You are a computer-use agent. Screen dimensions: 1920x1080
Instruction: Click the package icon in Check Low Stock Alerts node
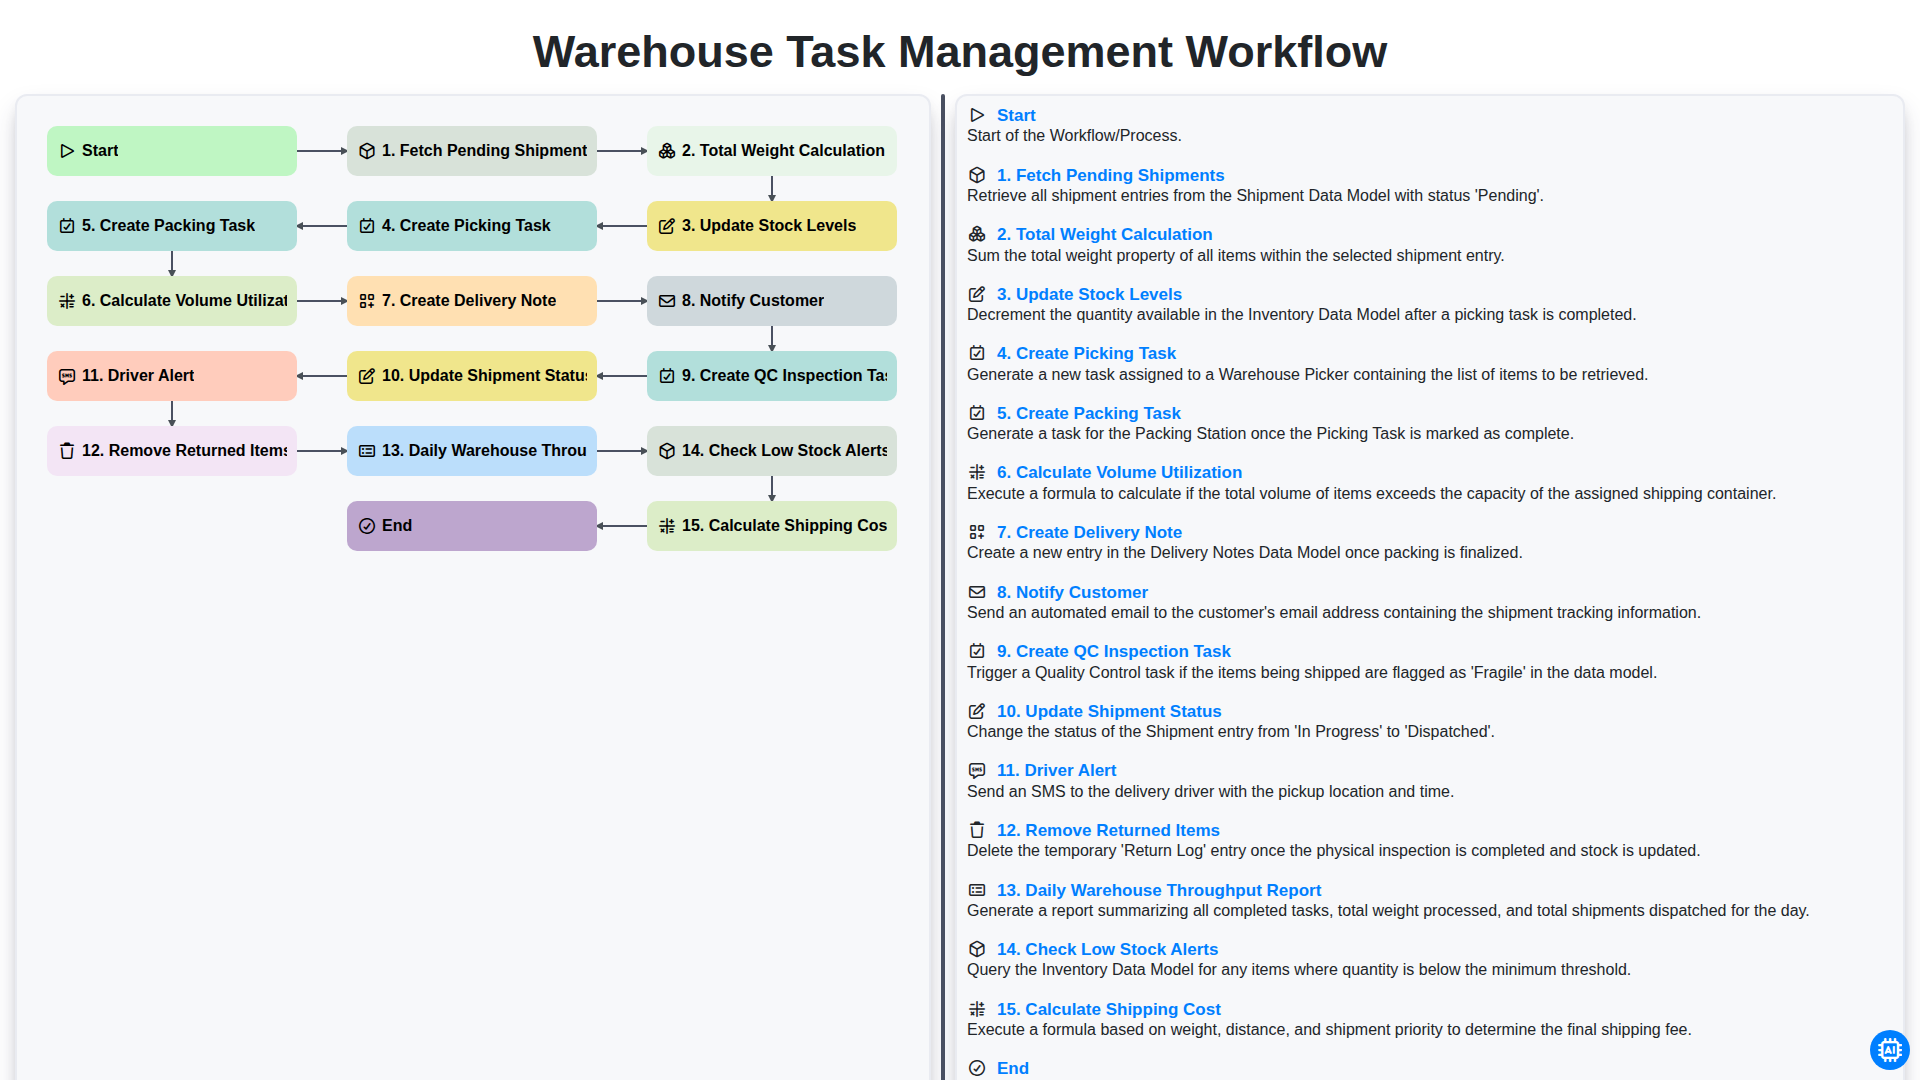coord(667,451)
